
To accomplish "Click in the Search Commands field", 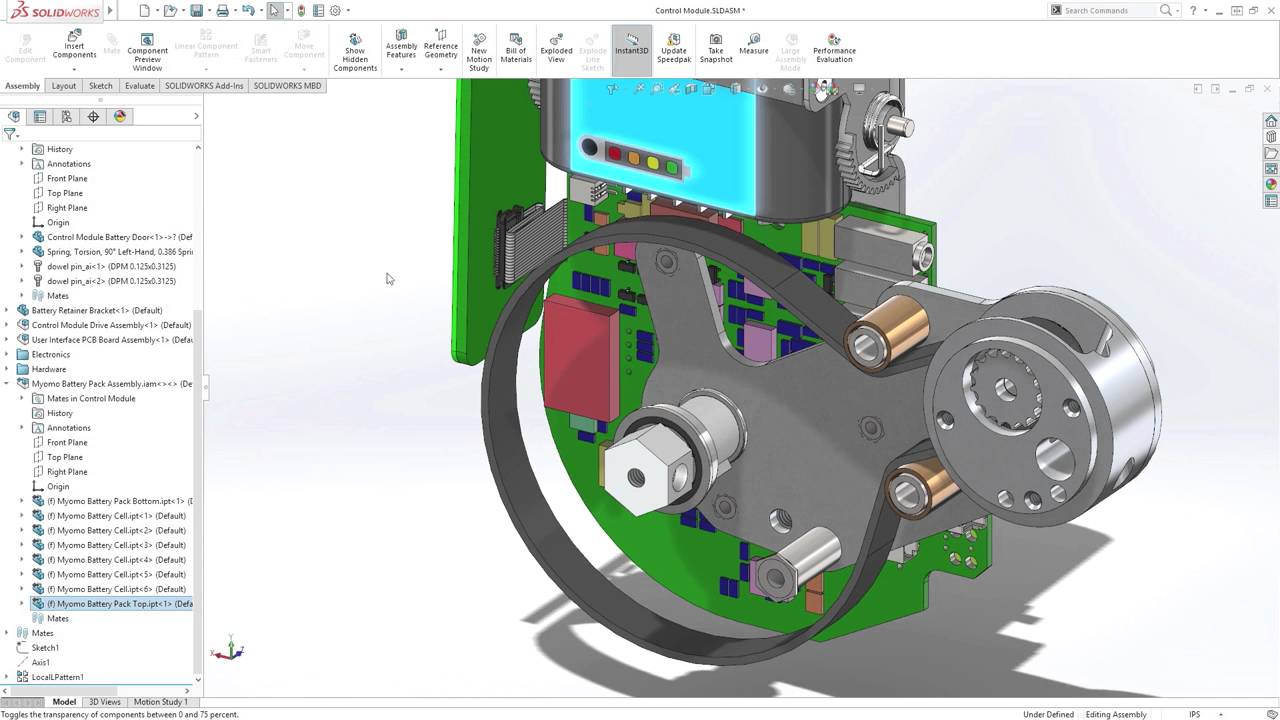I will (1108, 11).
